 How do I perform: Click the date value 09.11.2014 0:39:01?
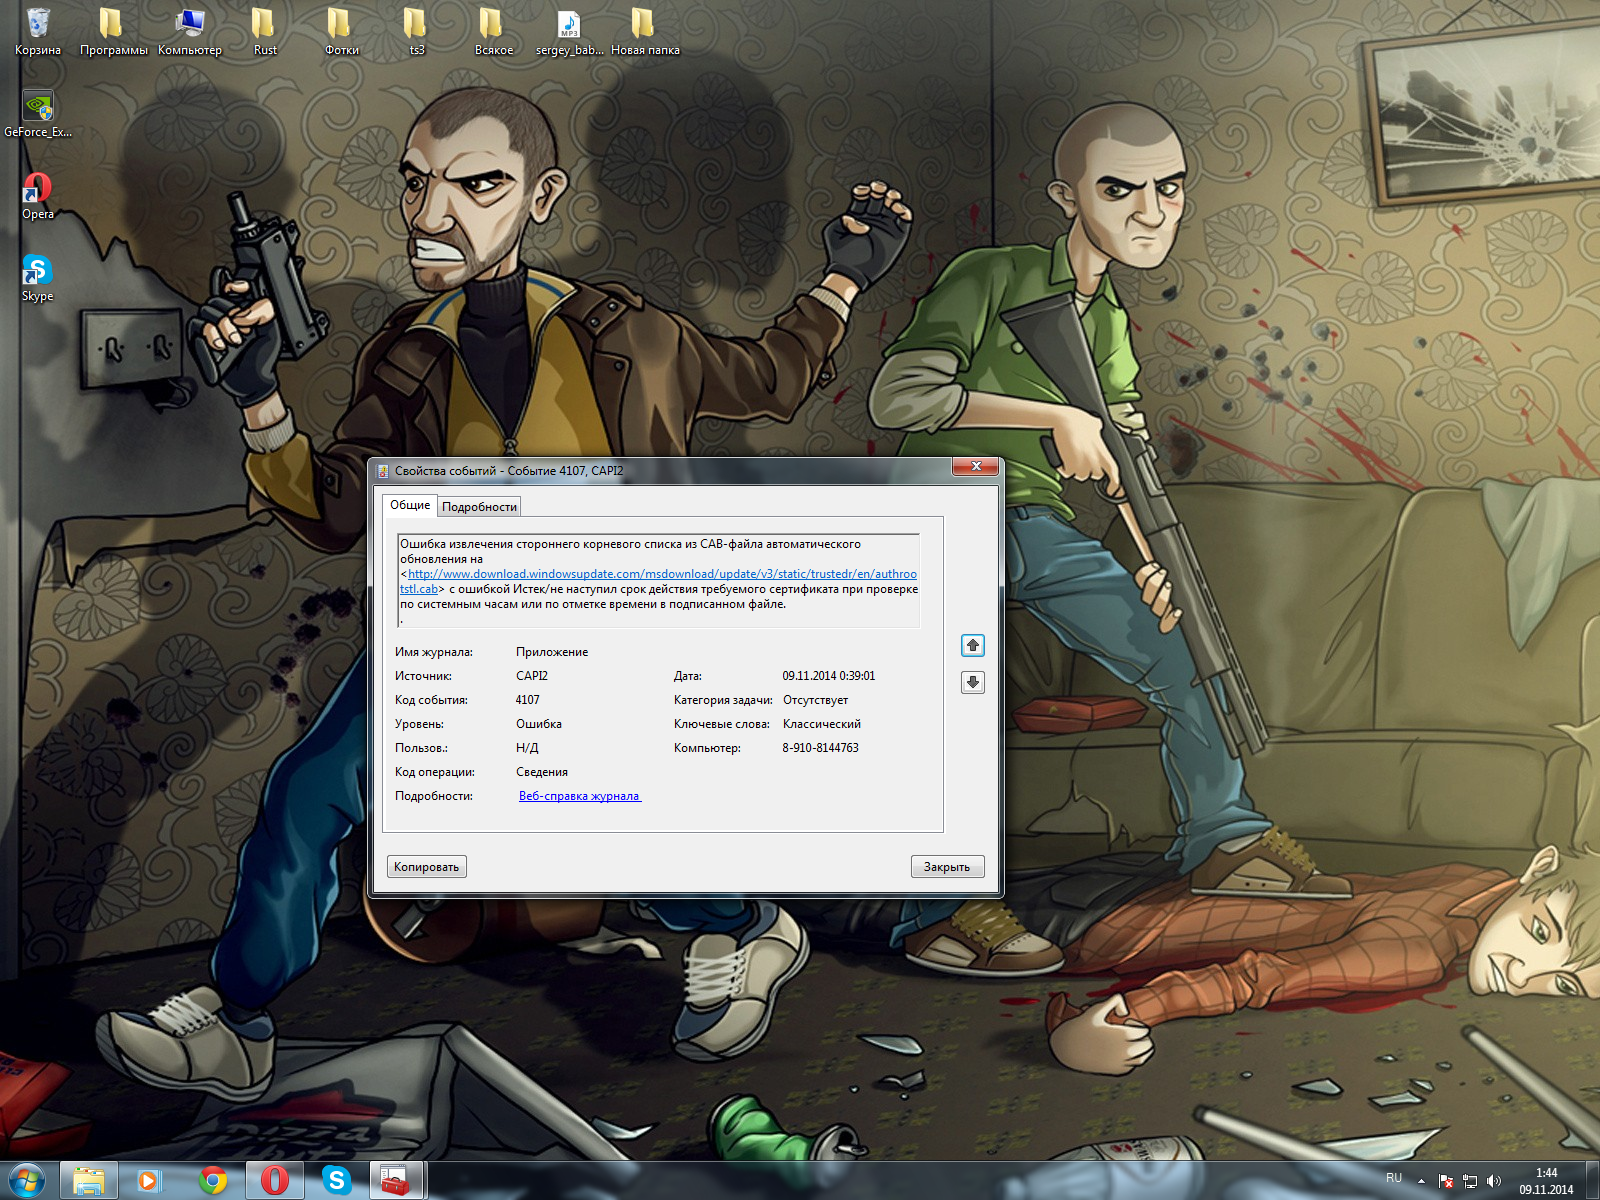pos(828,676)
